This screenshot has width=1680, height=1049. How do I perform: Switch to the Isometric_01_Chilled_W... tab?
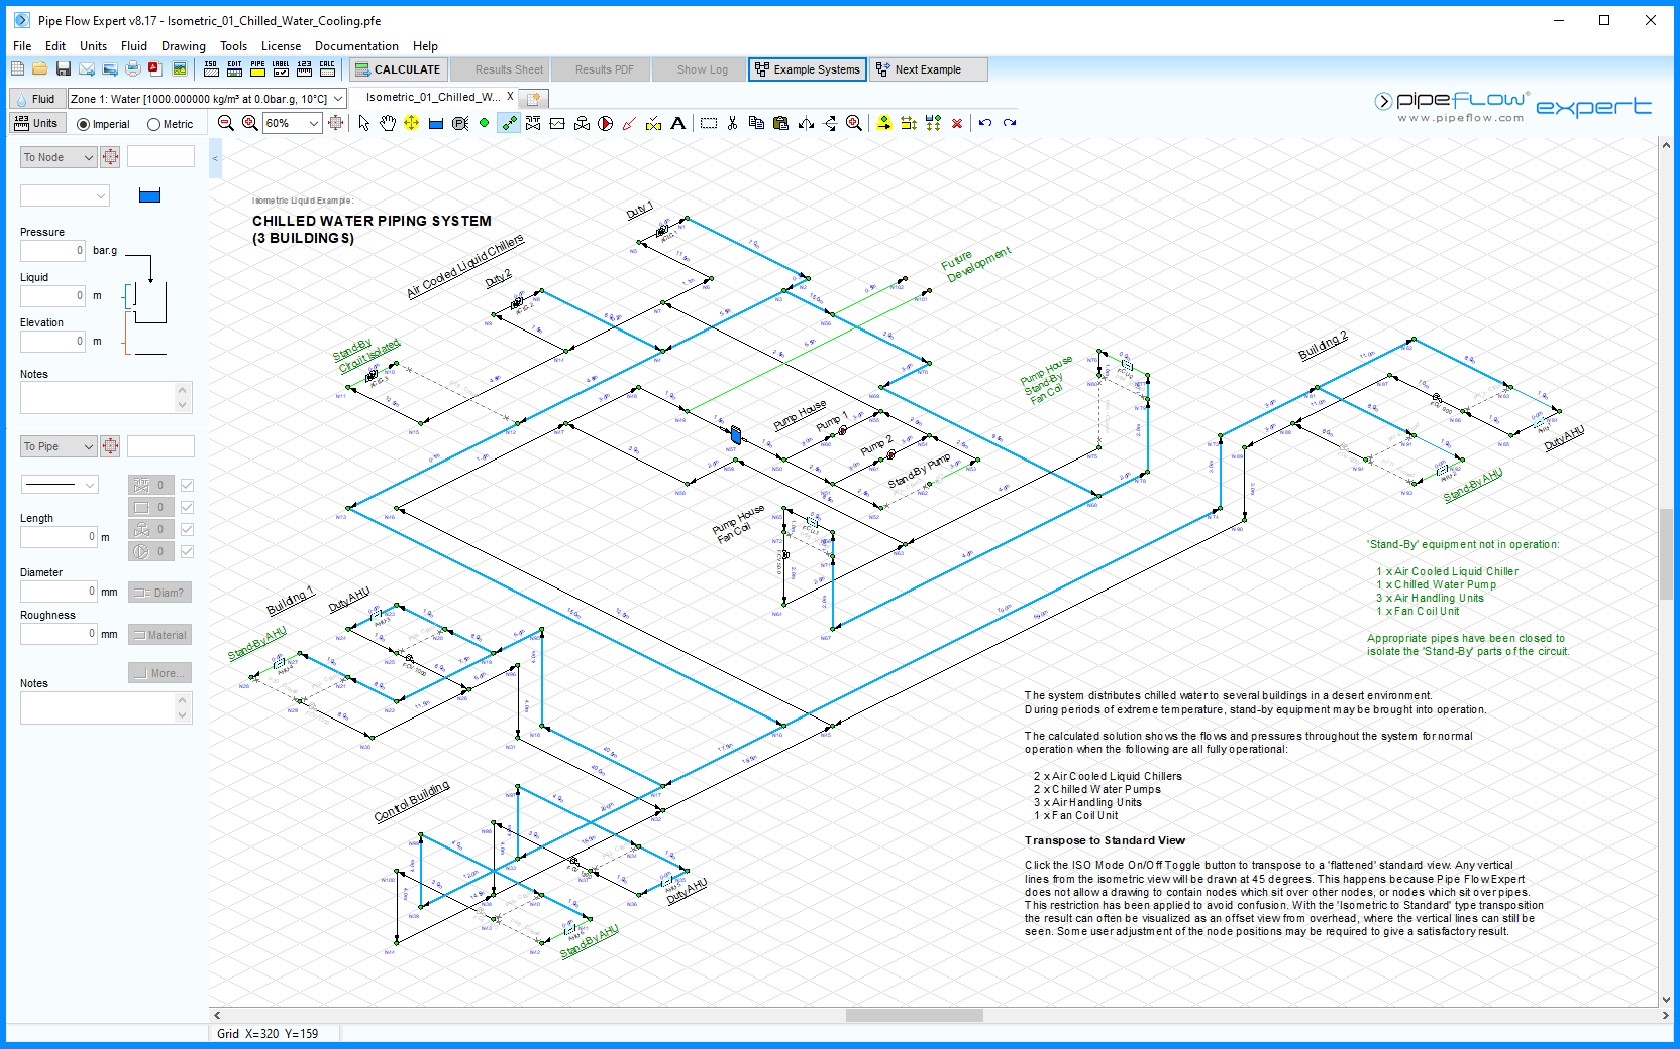click(x=433, y=97)
